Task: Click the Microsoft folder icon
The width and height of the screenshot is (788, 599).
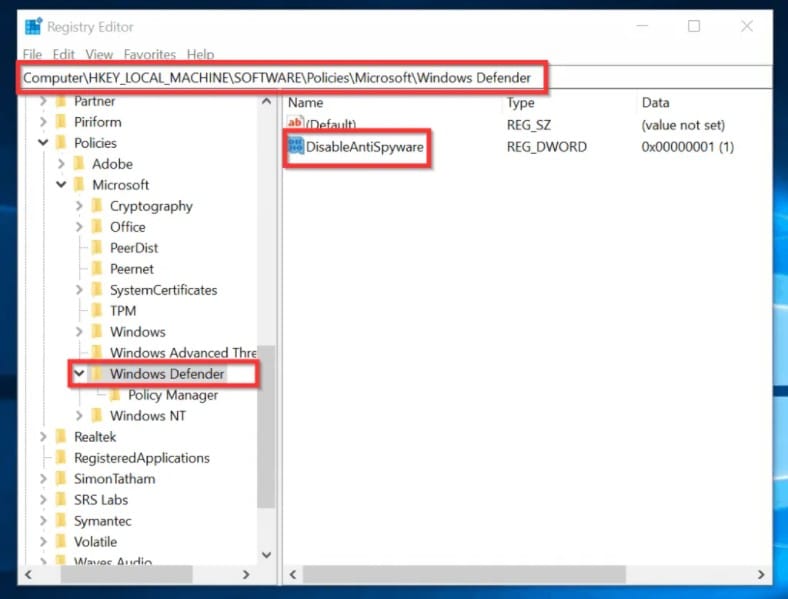Action: coord(79,185)
